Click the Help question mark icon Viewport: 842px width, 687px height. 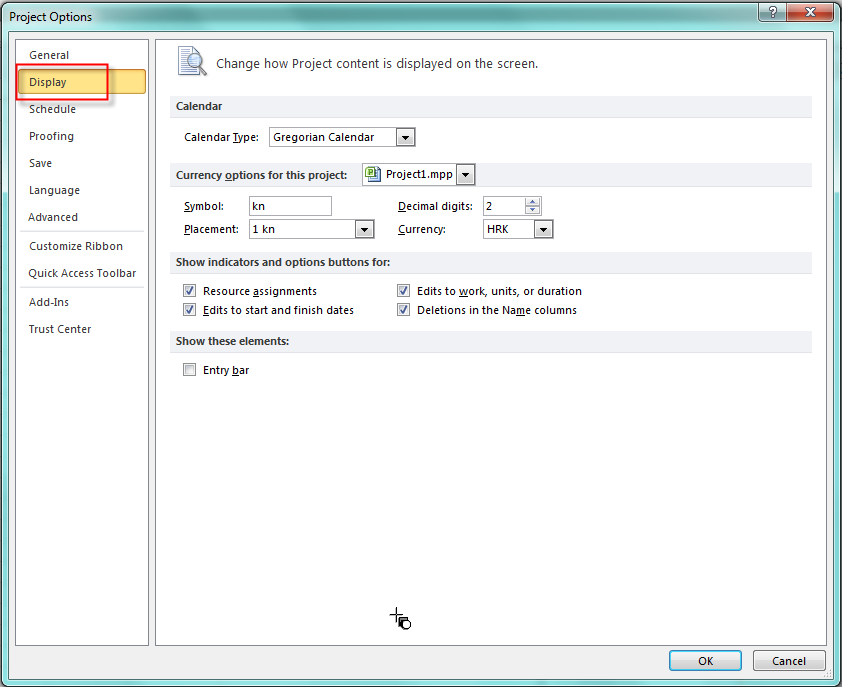click(770, 12)
